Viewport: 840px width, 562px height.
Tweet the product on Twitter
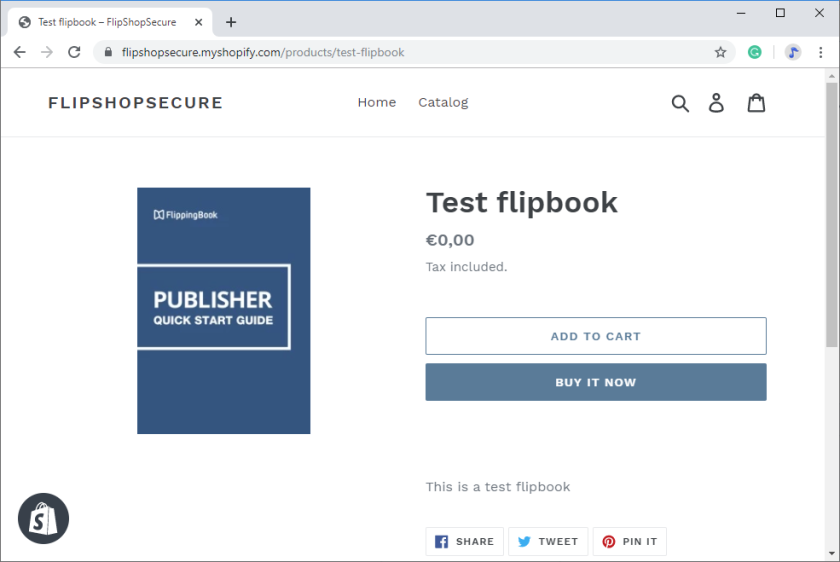point(548,541)
